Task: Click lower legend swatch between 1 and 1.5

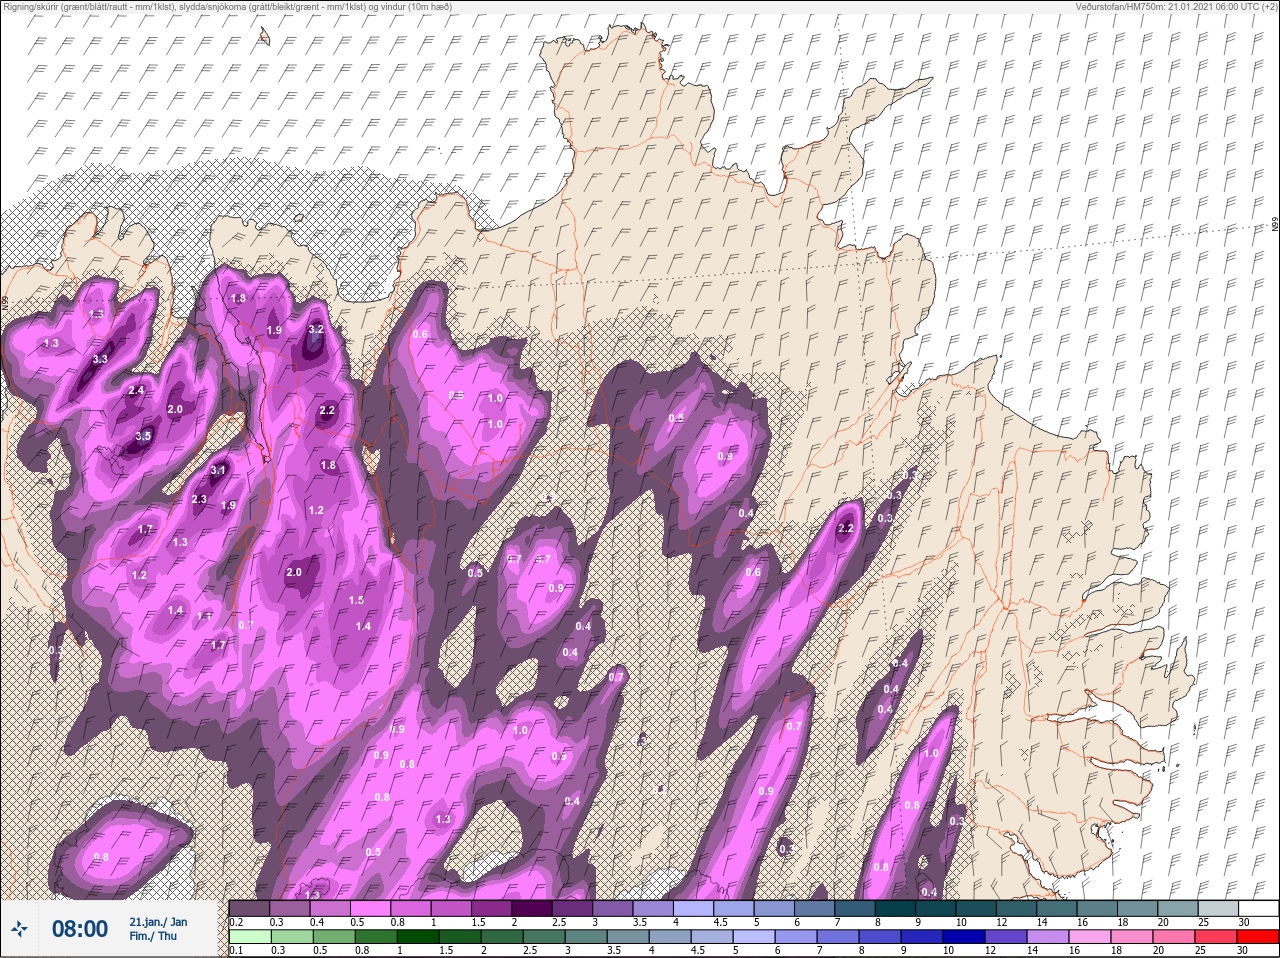Action: 420,938
